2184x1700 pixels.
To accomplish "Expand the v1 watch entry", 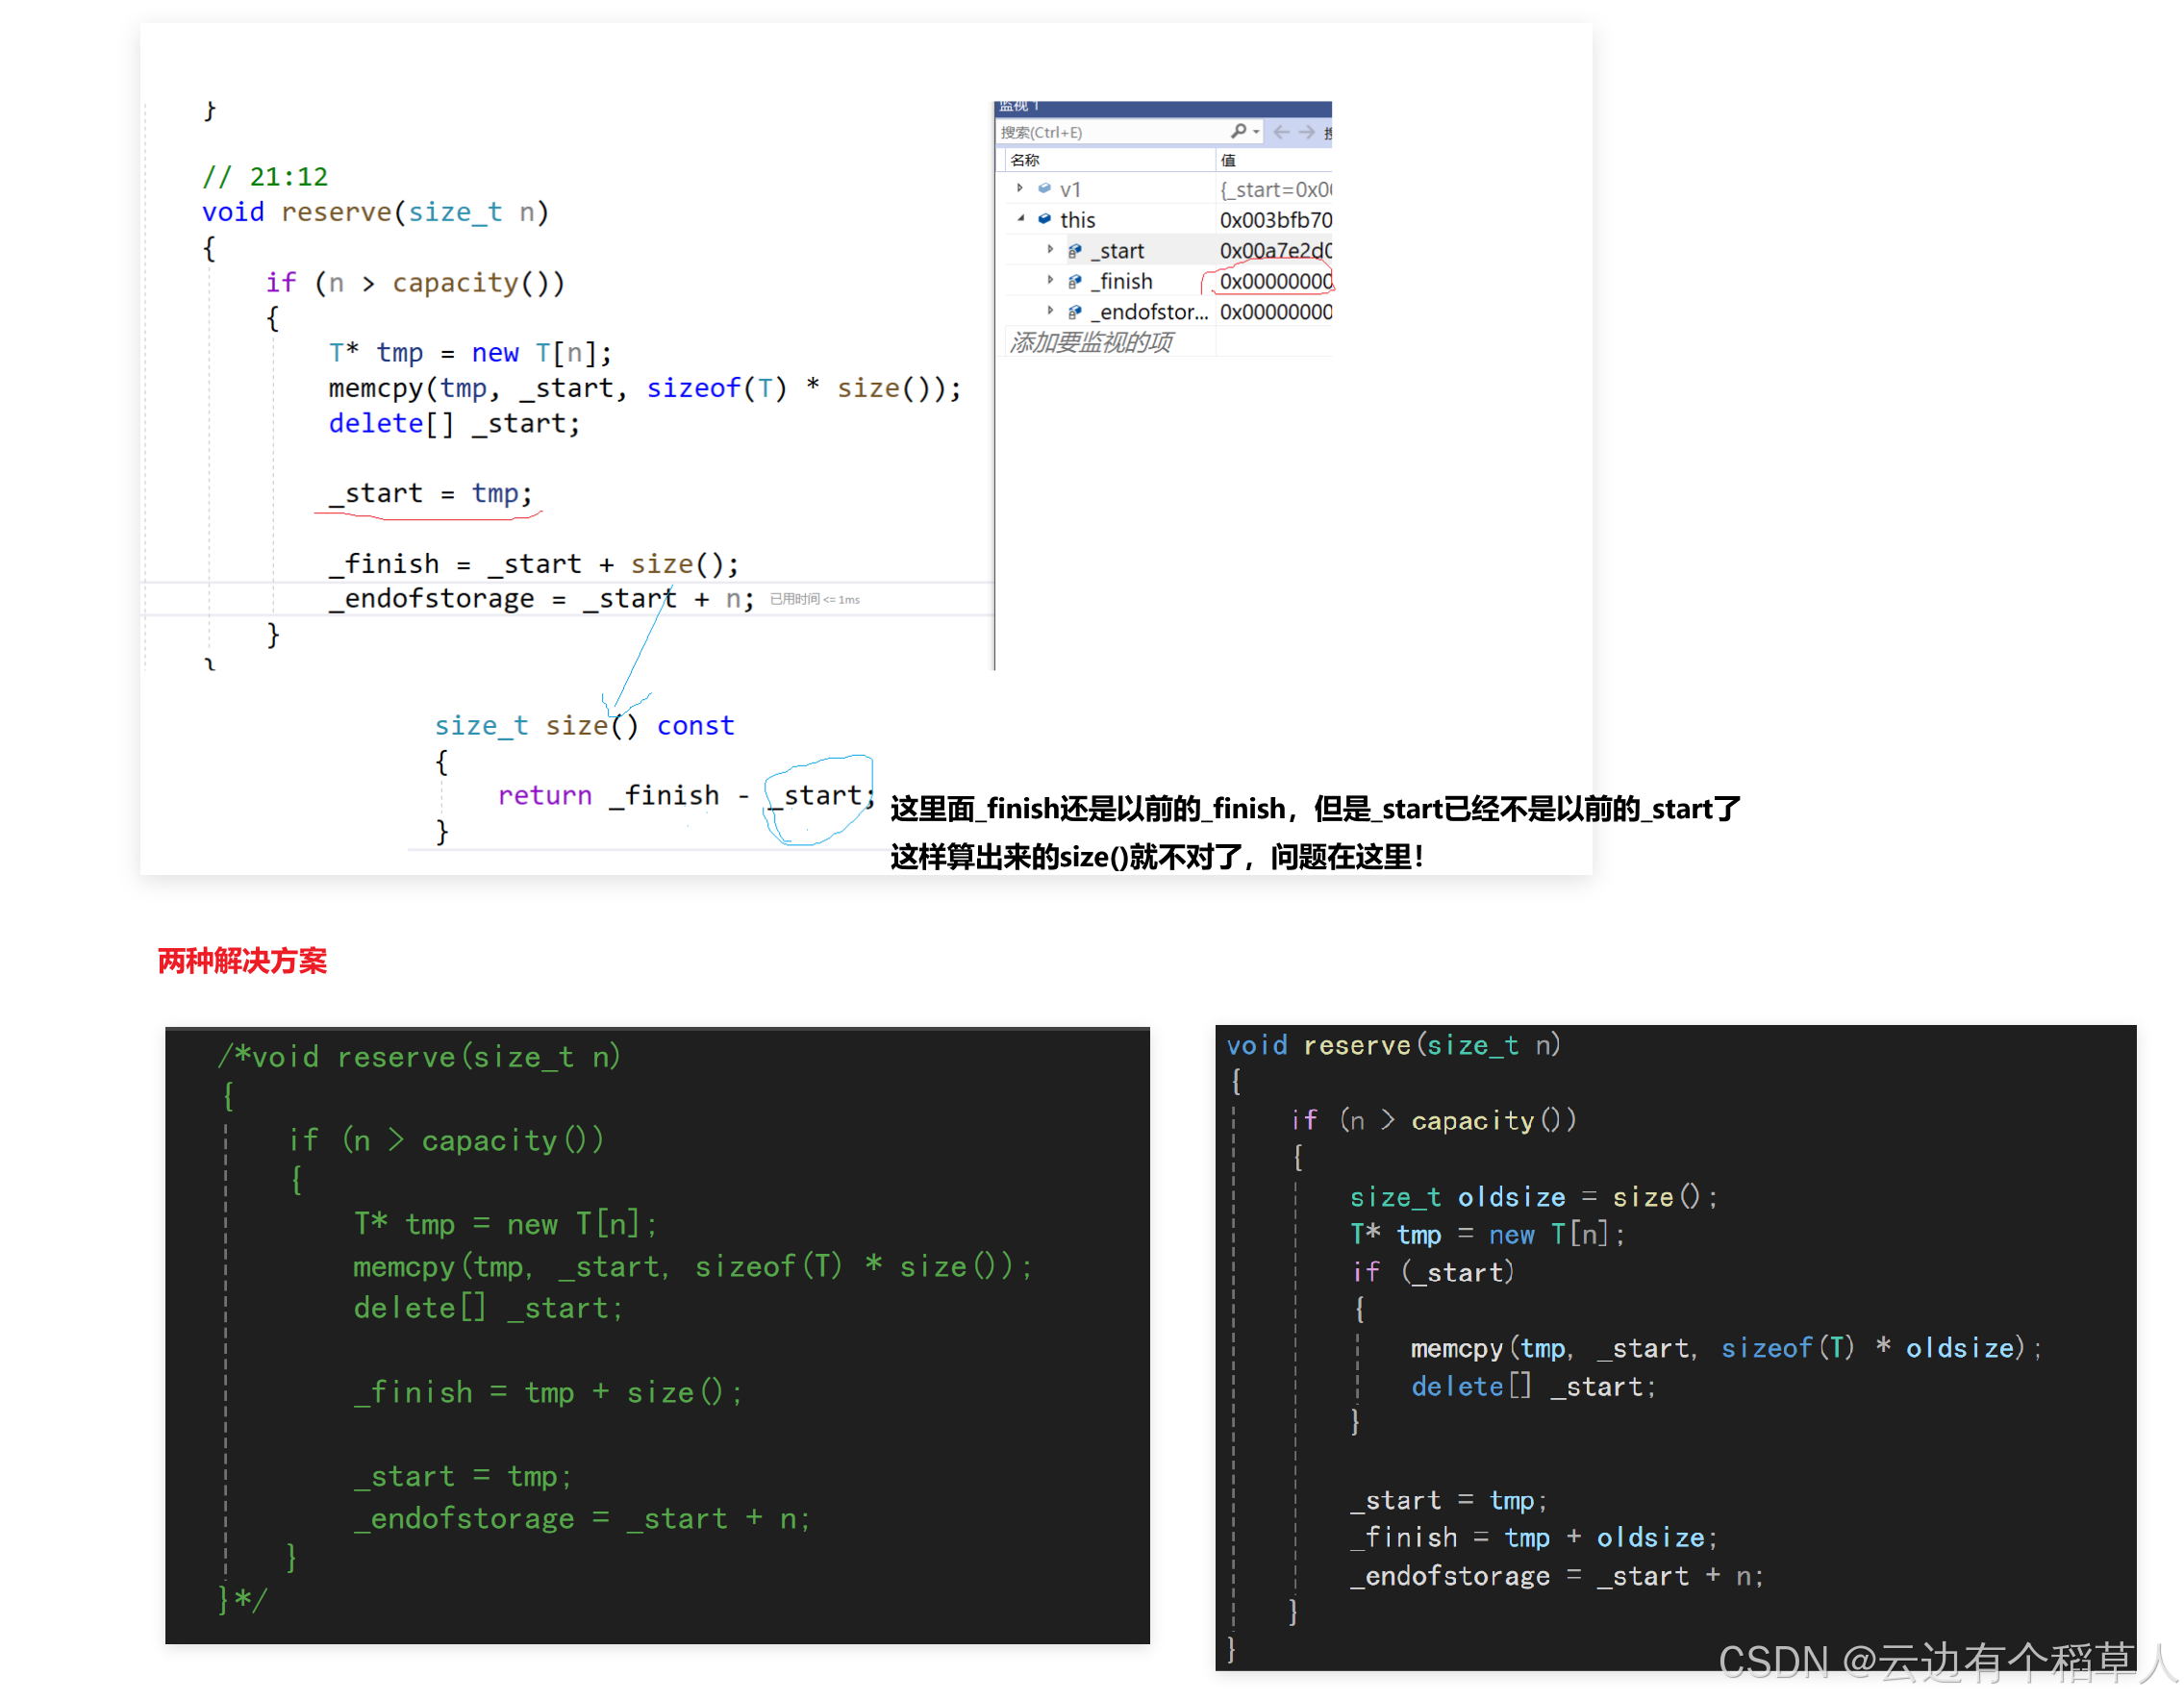I will [1019, 188].
